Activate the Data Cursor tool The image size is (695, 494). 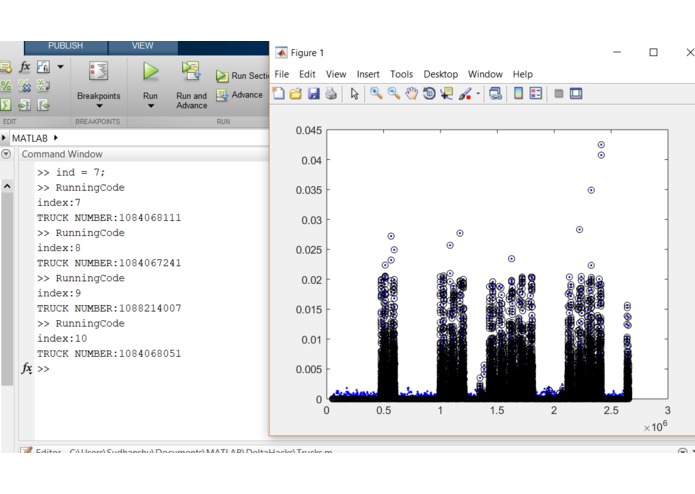coord(446,93)
